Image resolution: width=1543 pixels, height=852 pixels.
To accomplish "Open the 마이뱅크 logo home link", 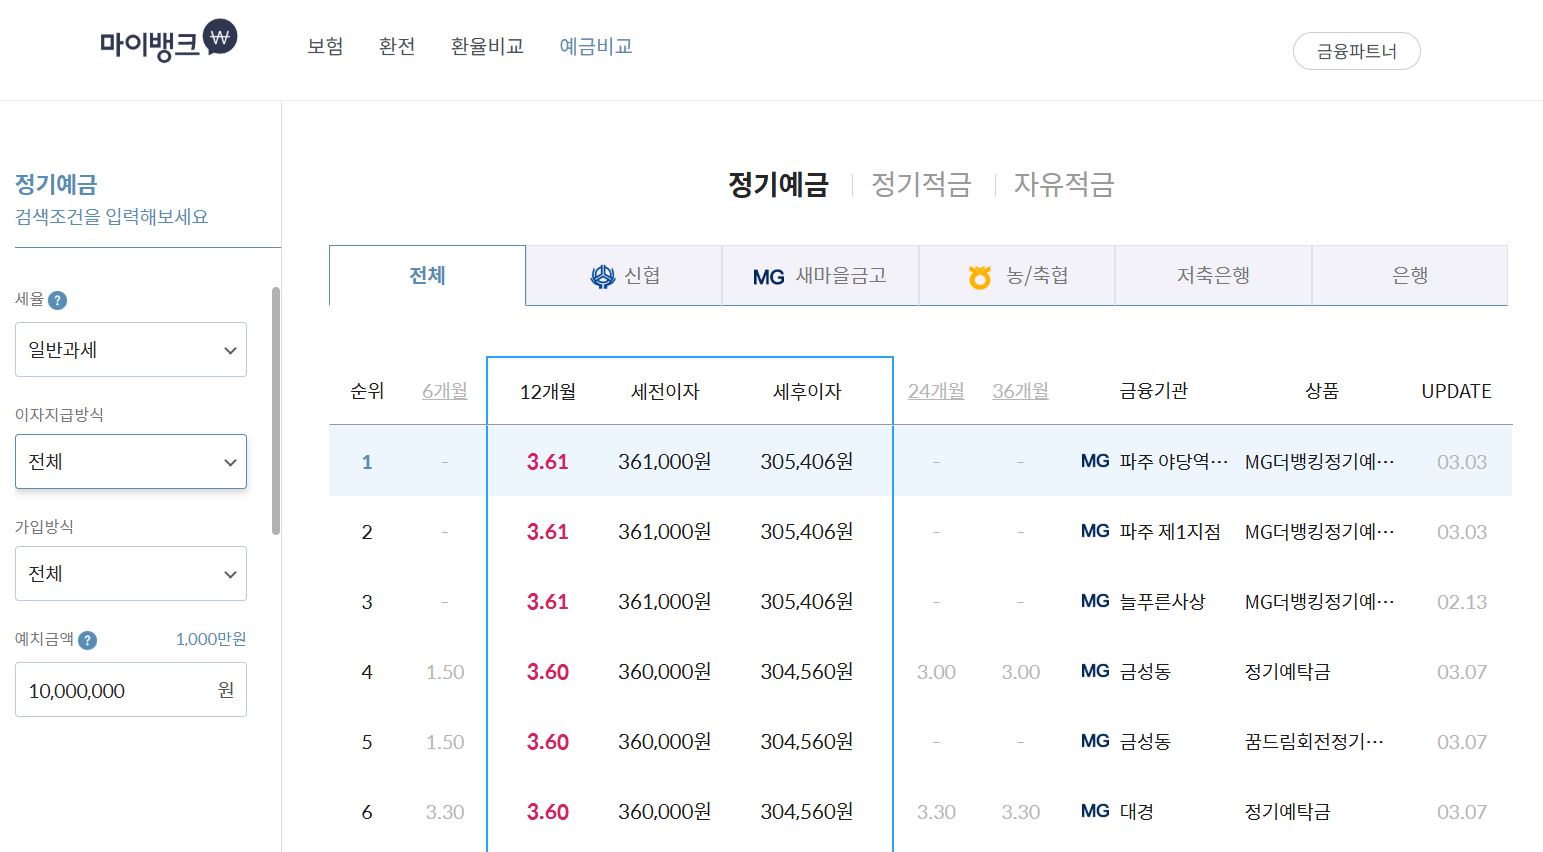I will pos(168,42).
